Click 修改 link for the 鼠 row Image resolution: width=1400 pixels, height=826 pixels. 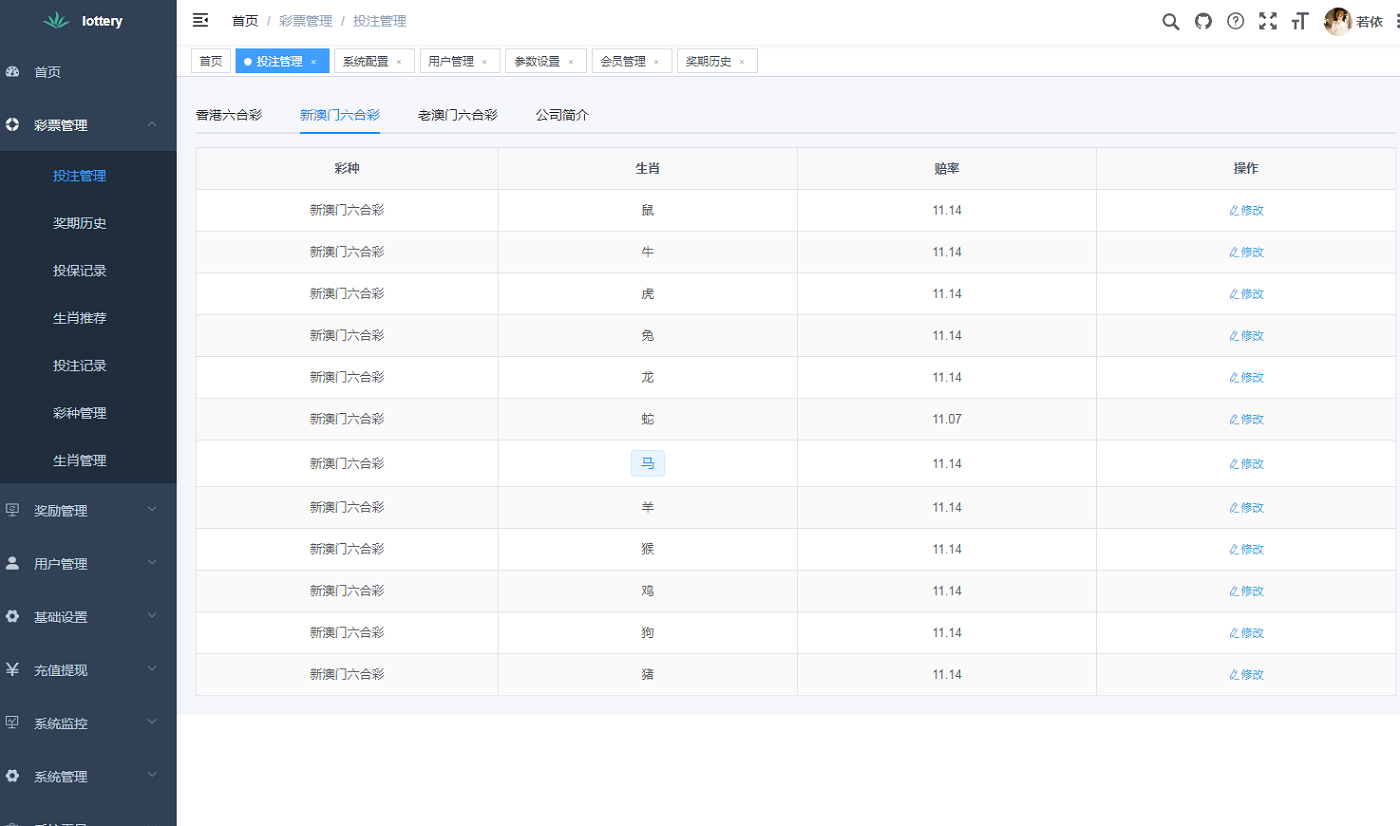coord(1246,210)
